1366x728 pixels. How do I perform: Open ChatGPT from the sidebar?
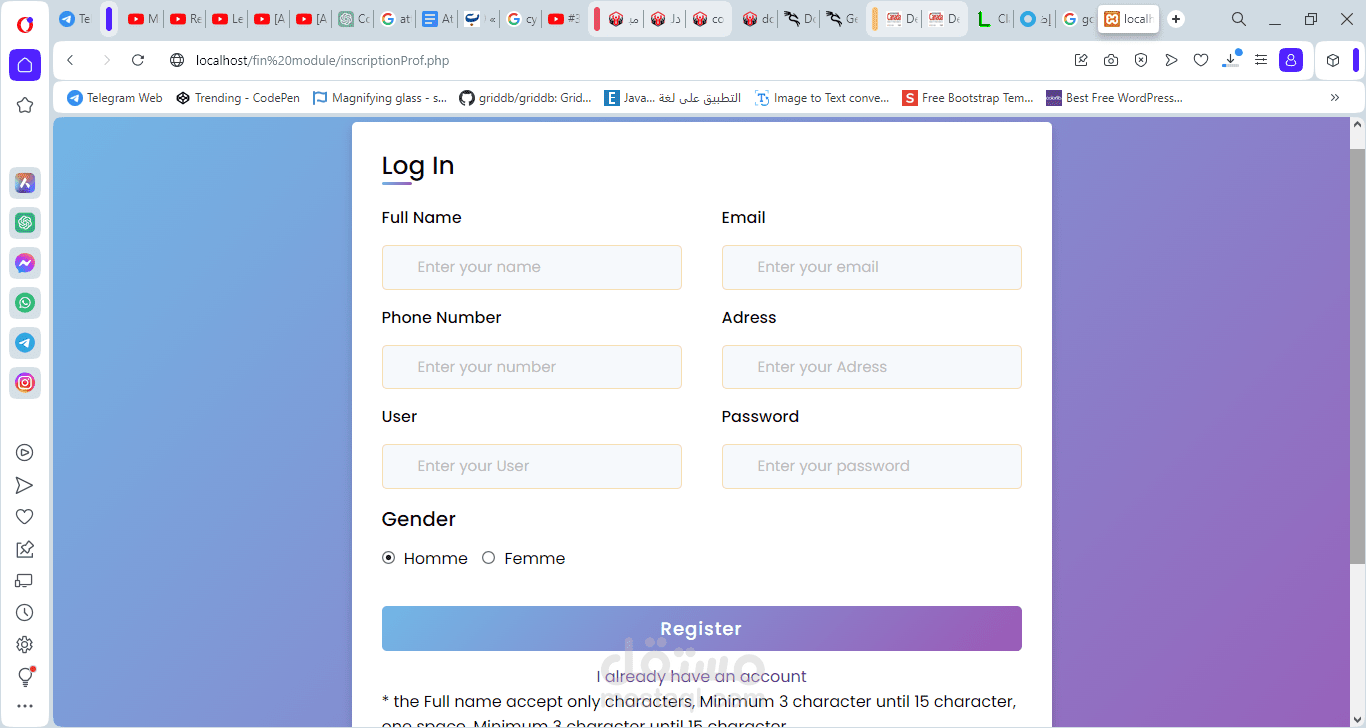[x=25, y=223]
